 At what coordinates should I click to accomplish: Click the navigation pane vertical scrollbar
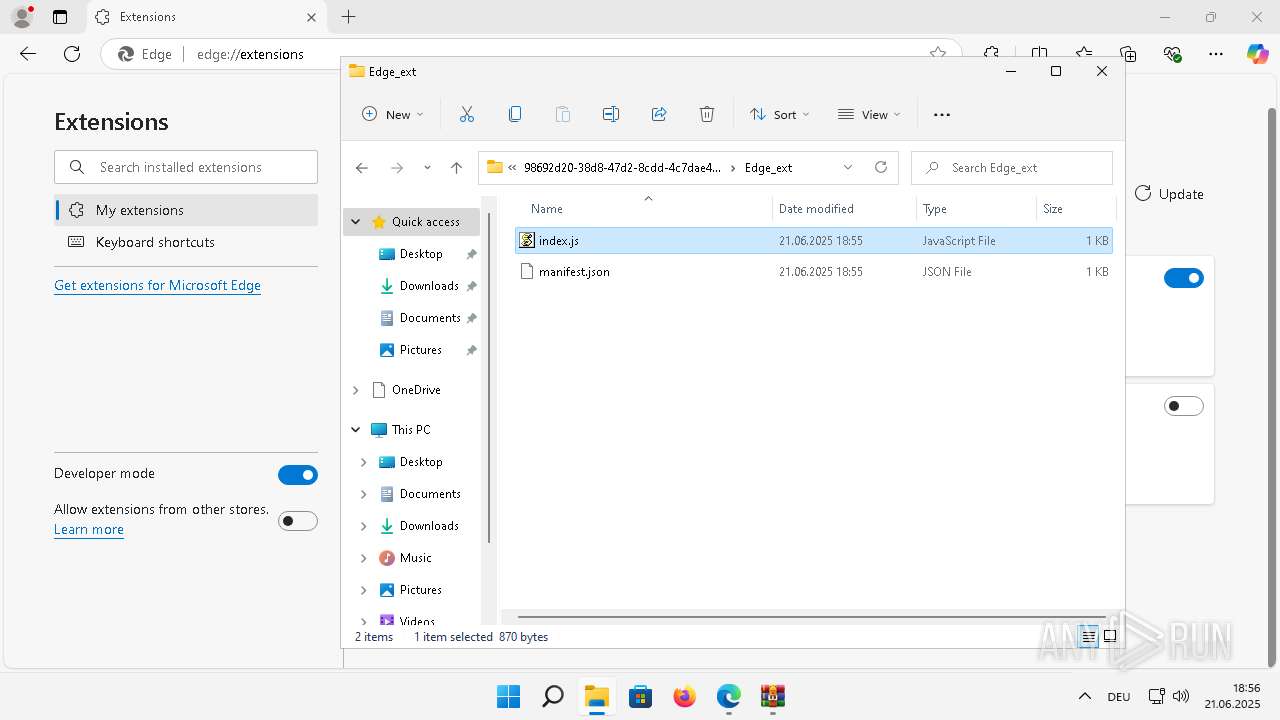click(489, 378)
